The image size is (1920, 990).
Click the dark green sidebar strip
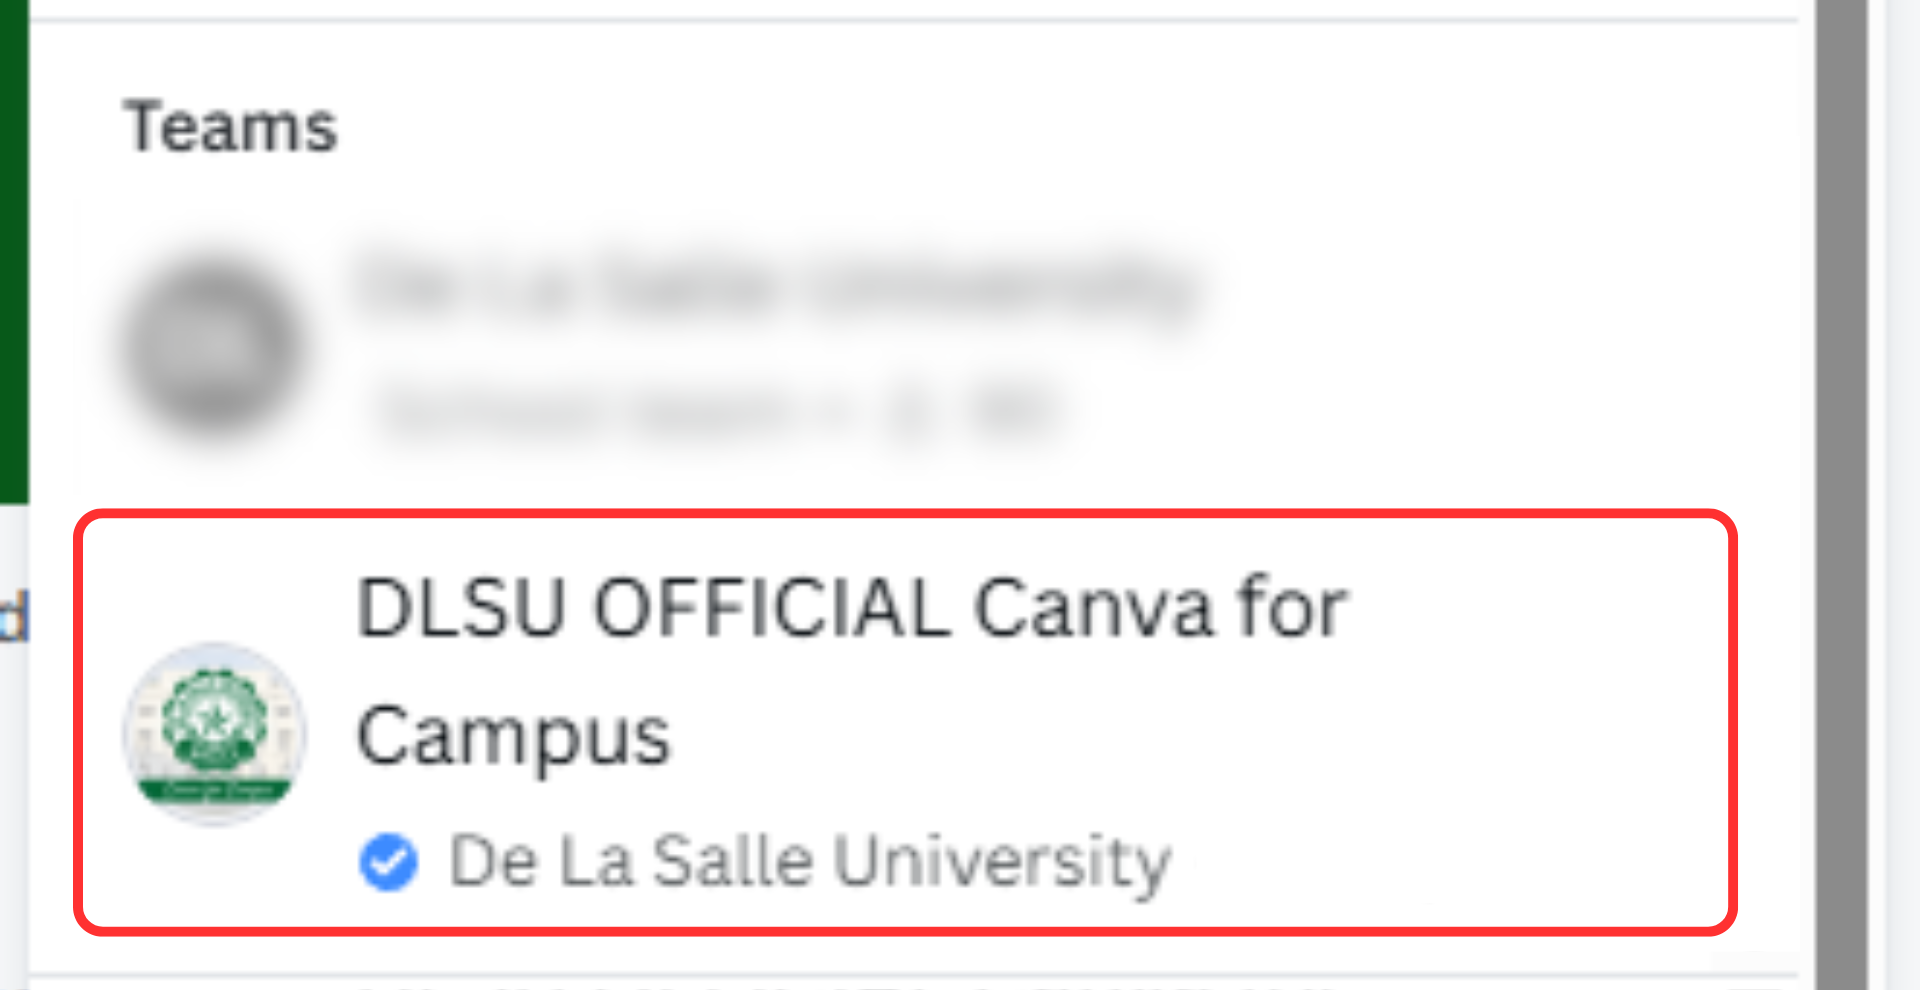14,250
